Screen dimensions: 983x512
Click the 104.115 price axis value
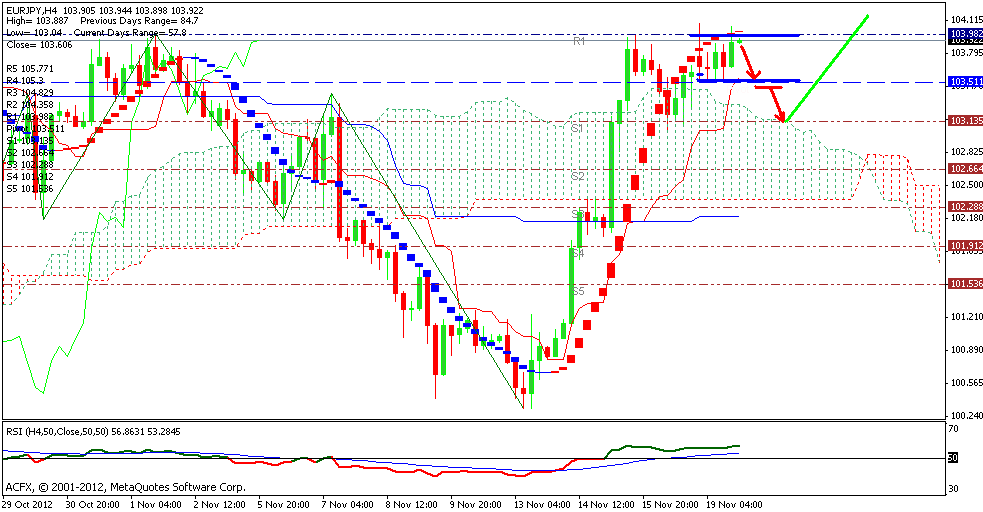click(966, 19)
